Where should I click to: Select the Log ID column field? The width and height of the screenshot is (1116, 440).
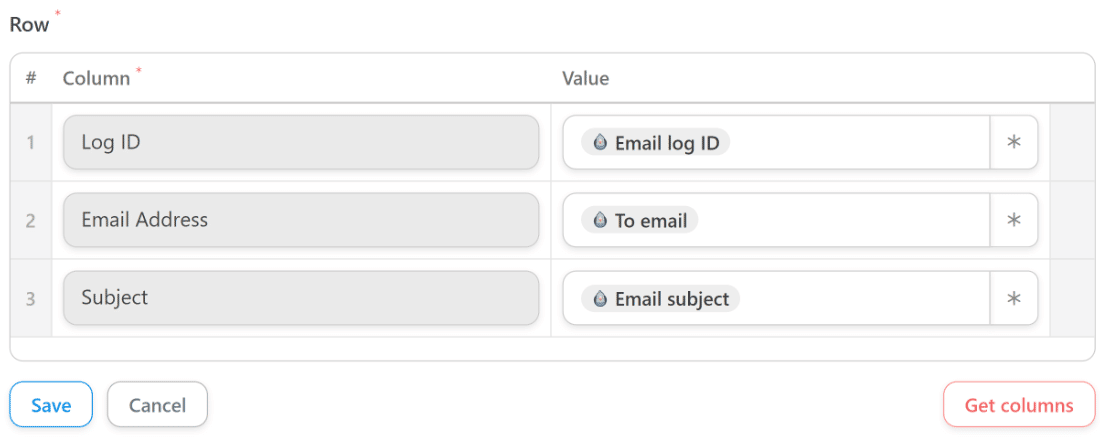click(x=301, y=142)
